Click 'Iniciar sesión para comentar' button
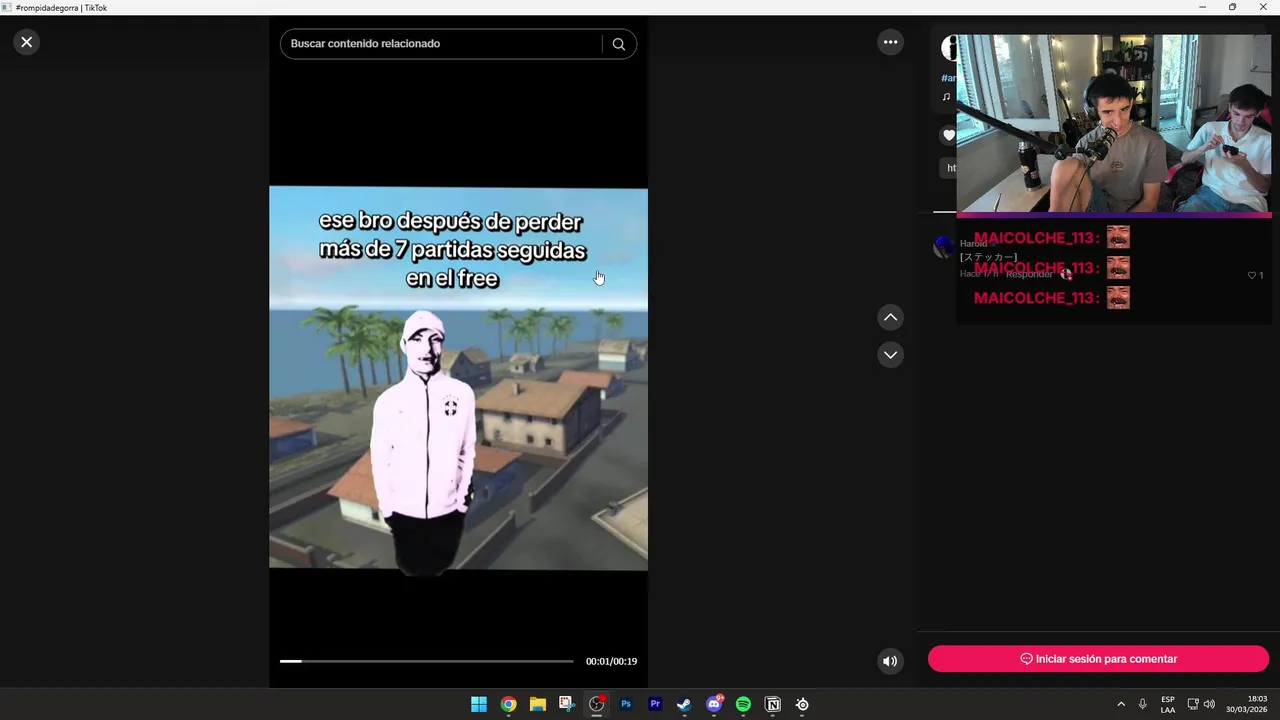This screenshot has height=720, width=1280. tap(1098, 659)
